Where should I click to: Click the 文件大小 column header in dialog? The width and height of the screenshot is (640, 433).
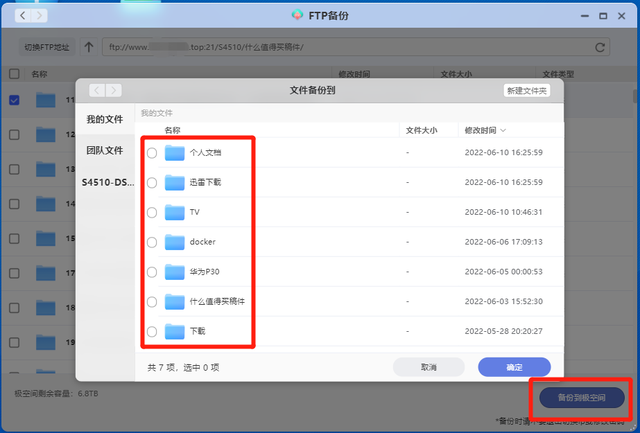point(422,131)
